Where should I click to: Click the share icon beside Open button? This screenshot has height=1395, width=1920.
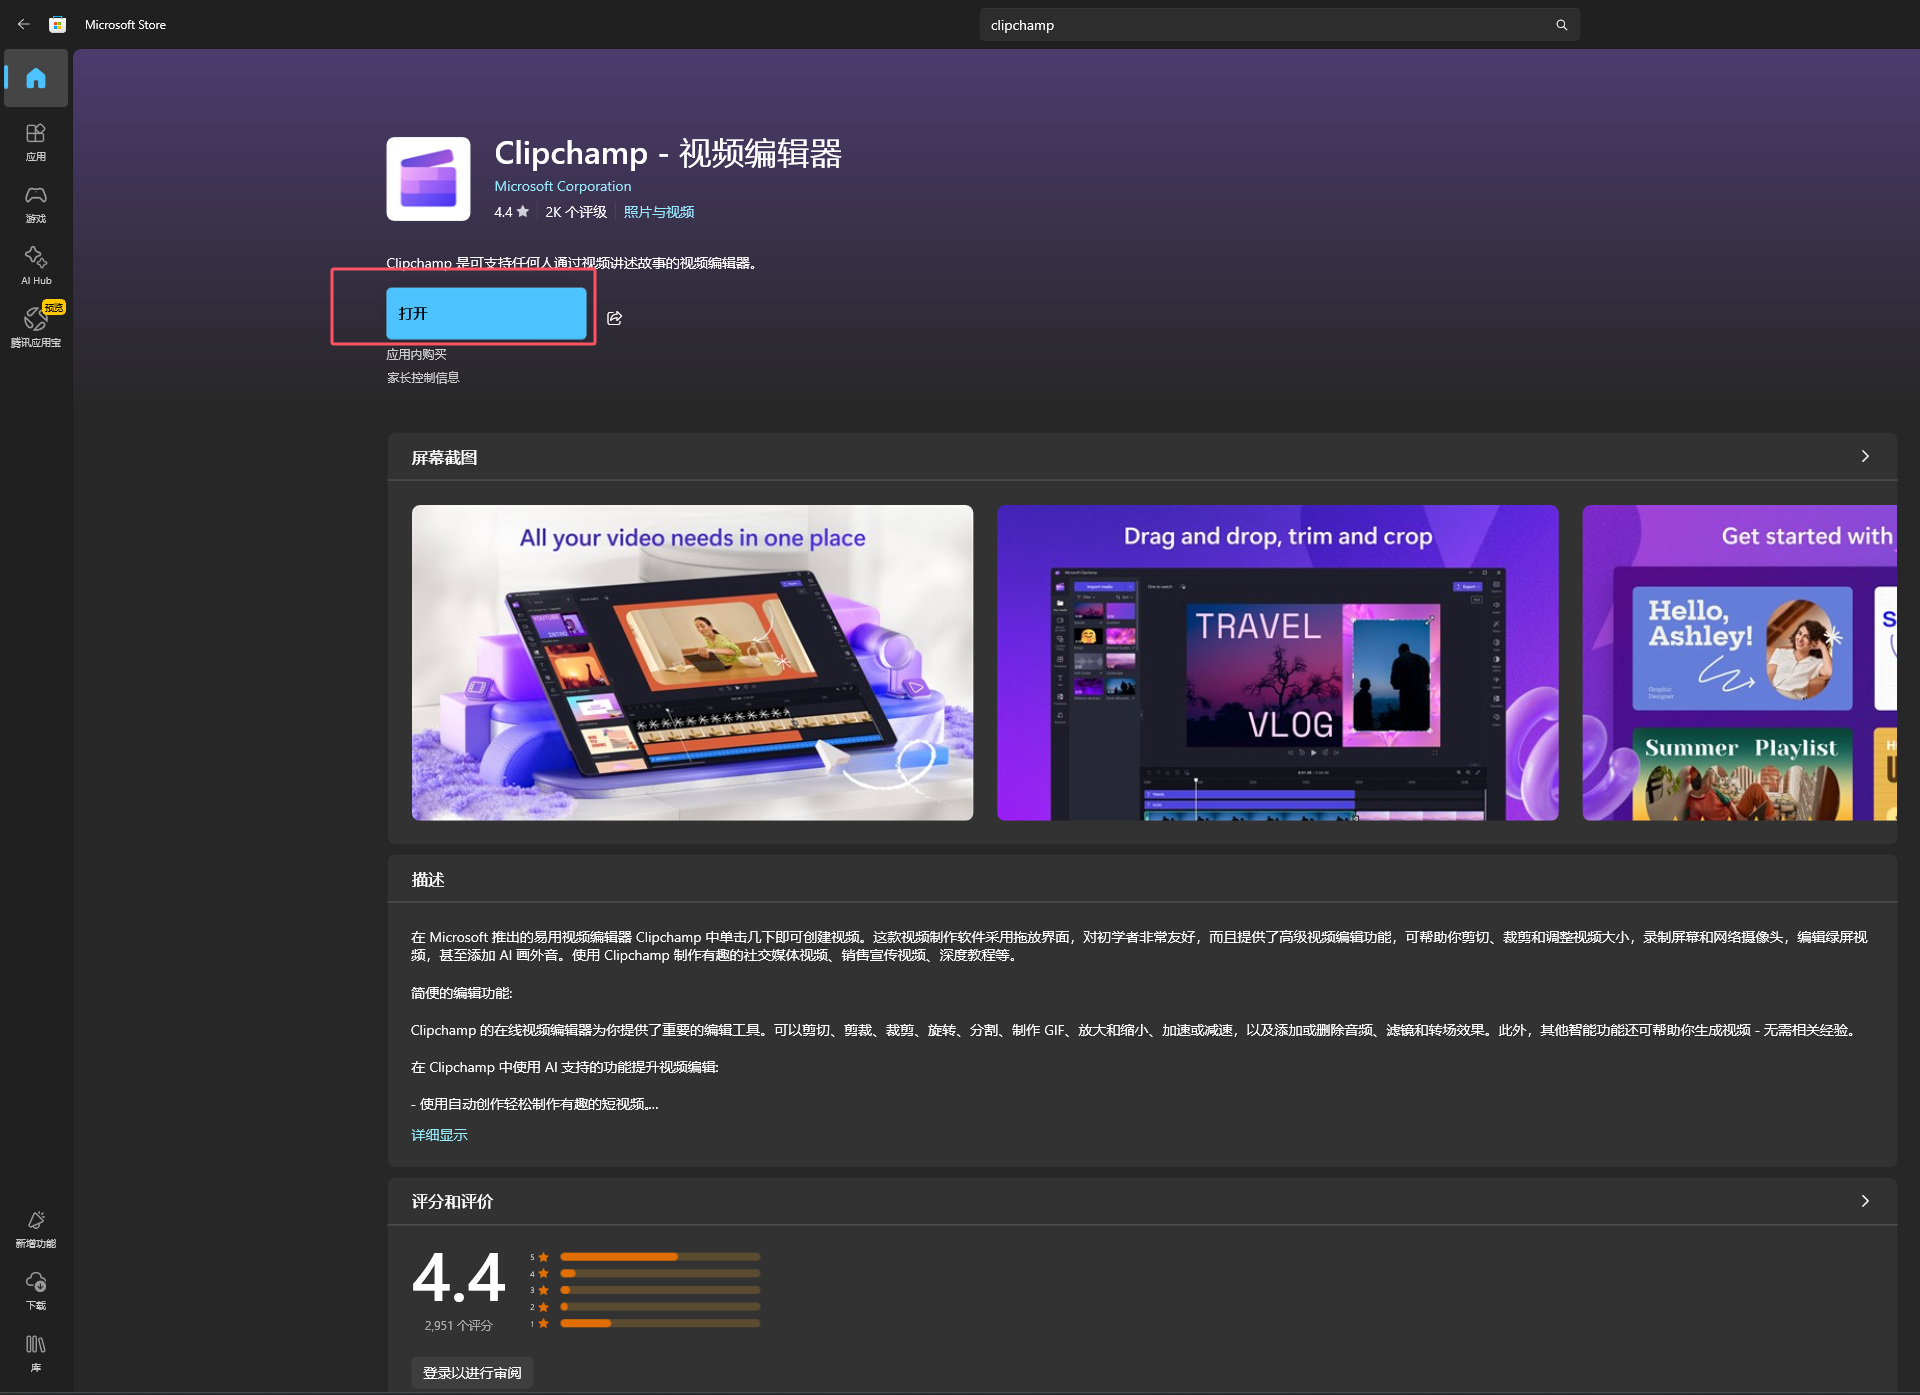click(x=614, y=318)
